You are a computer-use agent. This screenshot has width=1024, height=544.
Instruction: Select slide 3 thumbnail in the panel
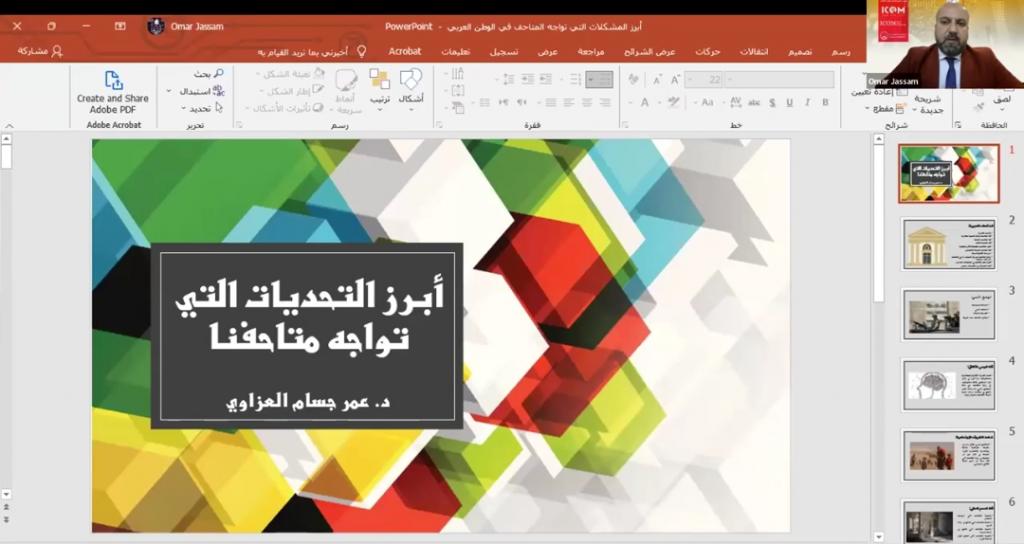(x=949, y=314)
